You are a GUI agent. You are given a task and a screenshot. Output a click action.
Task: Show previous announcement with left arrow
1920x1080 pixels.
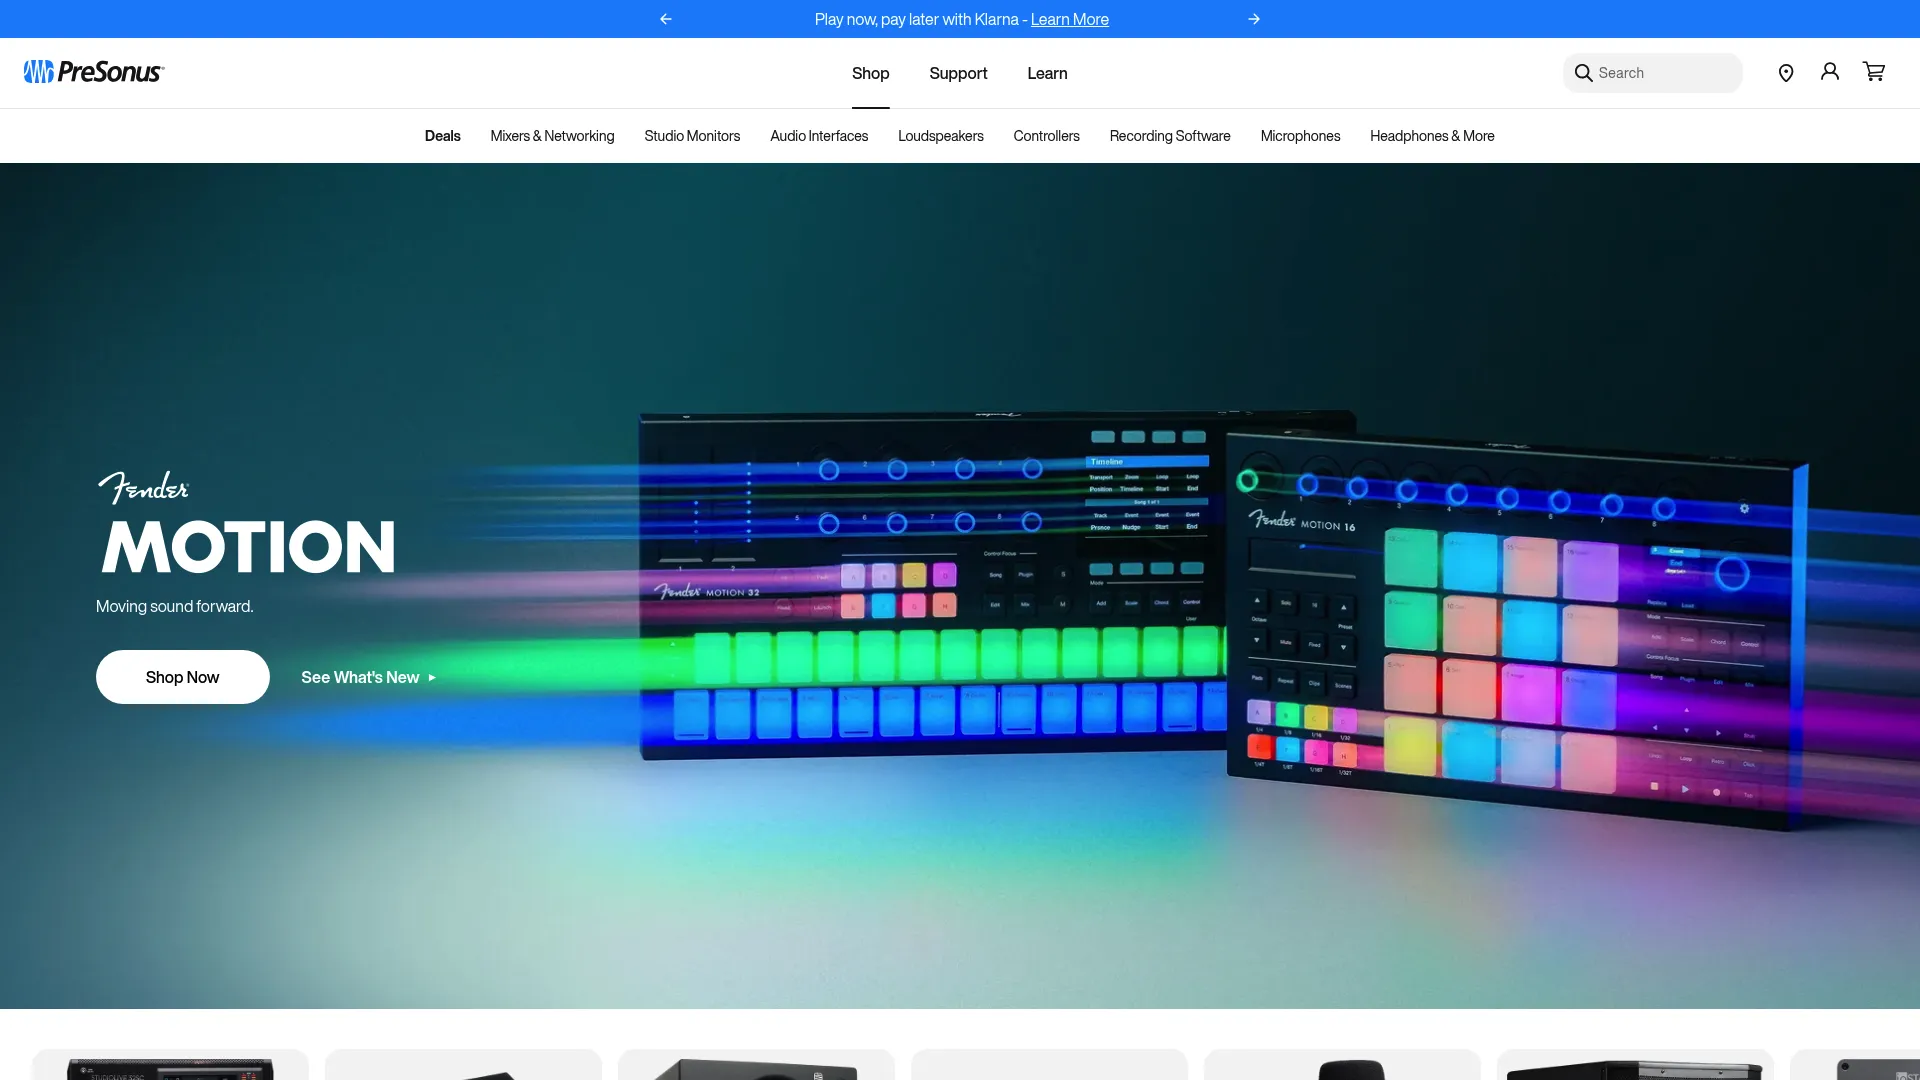(666, 19)
